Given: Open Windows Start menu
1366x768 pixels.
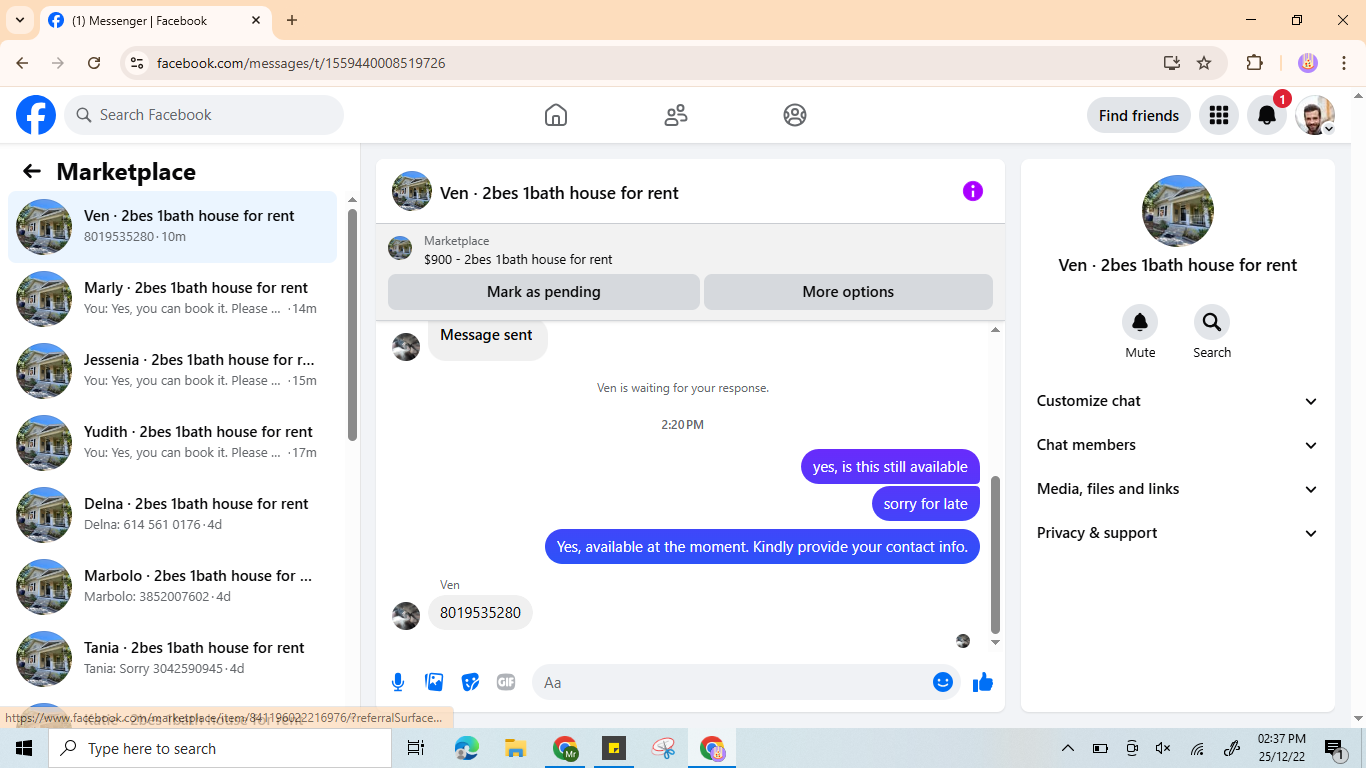Looking at the screenshot, I should [24, 748].
